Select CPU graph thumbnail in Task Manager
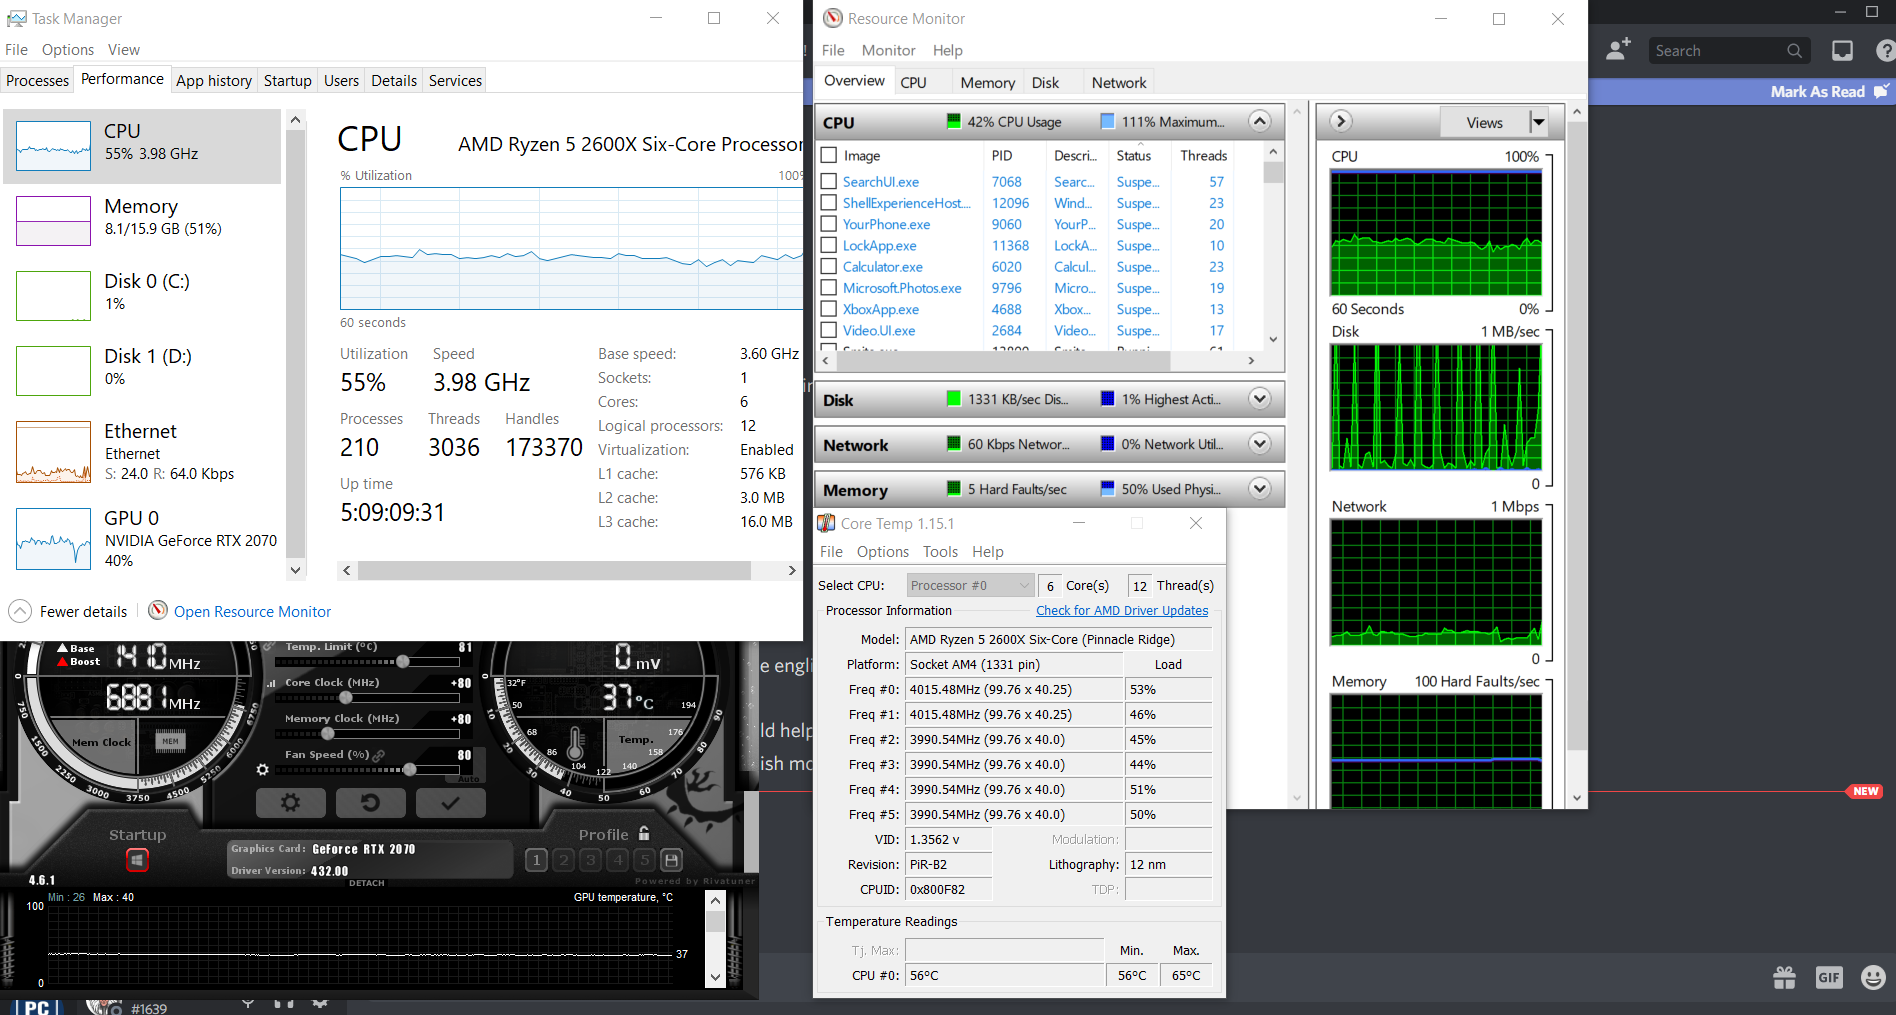The height and width of the screenshot is (1015, 1896). pos(54,146)
